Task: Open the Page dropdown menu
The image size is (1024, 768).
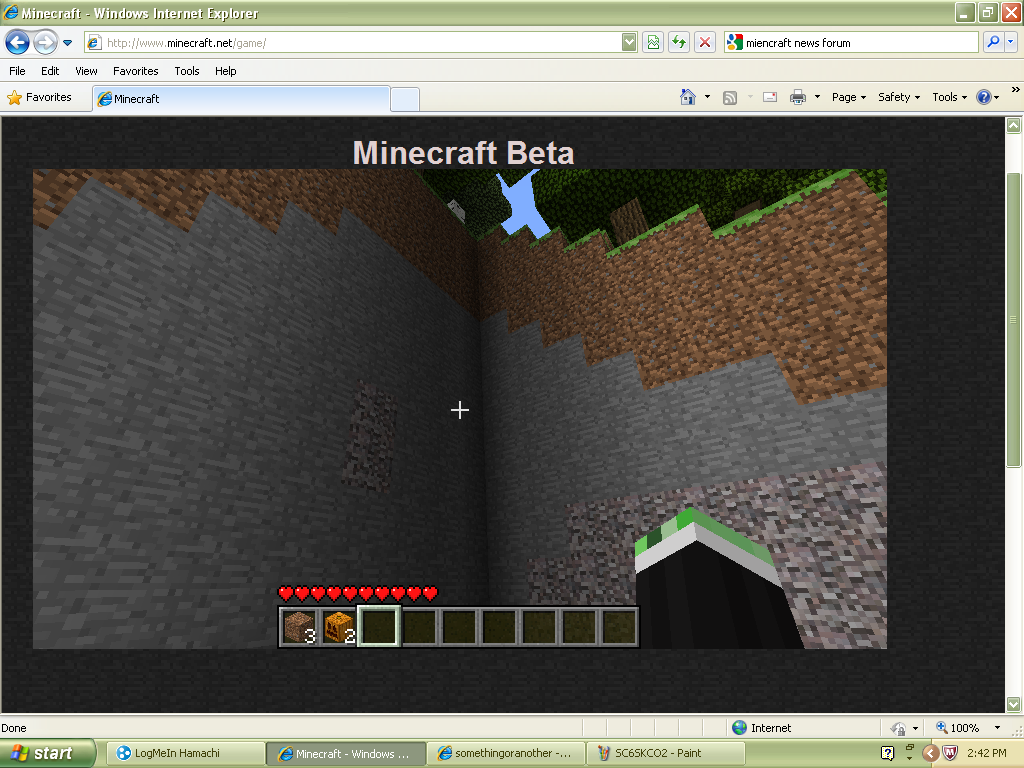Action: tap(849, 97)
